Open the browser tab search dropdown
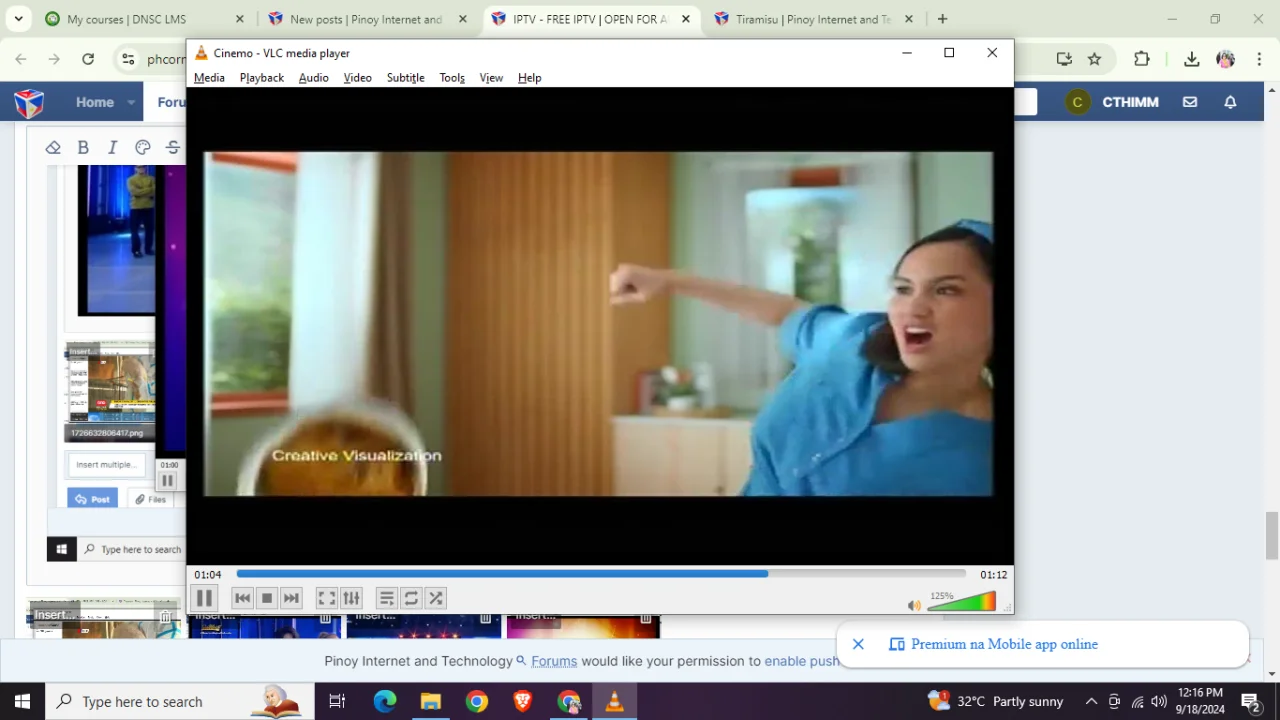1280x720 pixels. [x=18, y=19]
